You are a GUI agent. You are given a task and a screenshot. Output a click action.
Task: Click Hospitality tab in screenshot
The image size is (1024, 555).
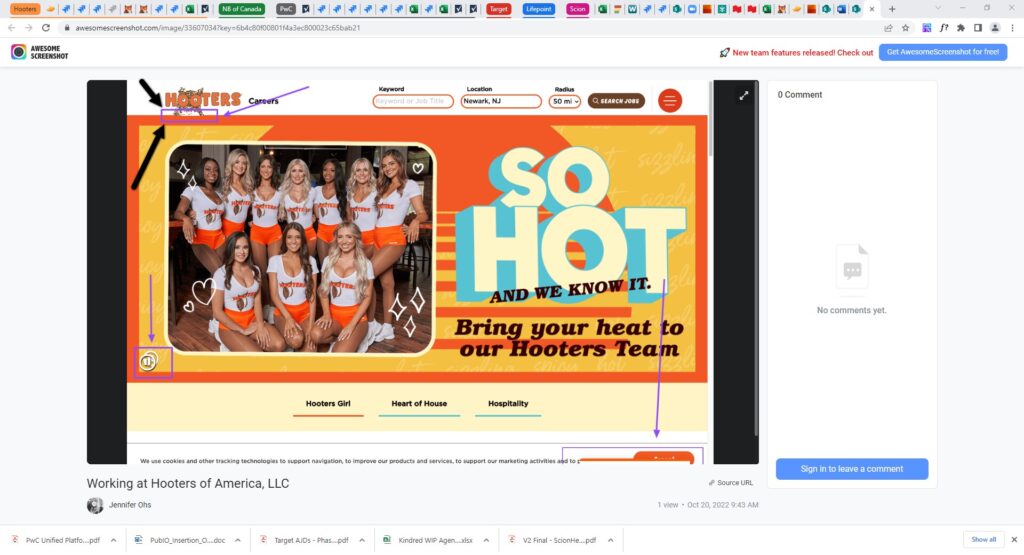pyautogui.click(x=508, y=404)
